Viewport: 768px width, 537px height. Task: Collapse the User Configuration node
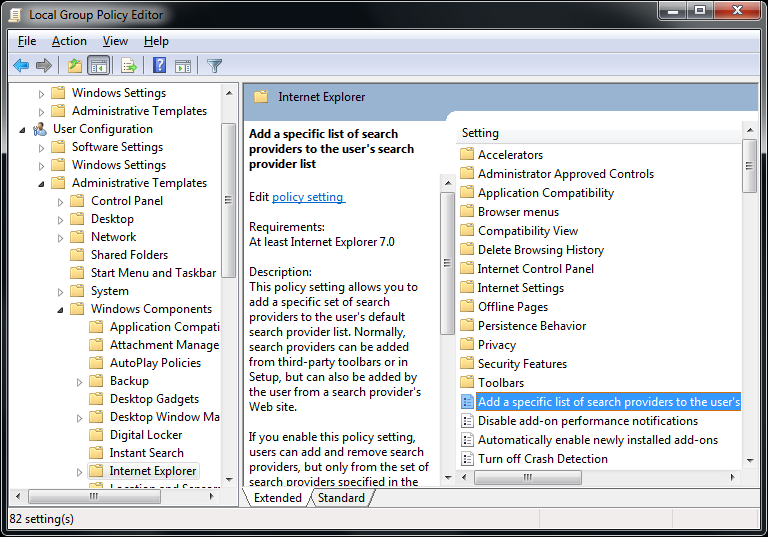click(x=23, y=130)
